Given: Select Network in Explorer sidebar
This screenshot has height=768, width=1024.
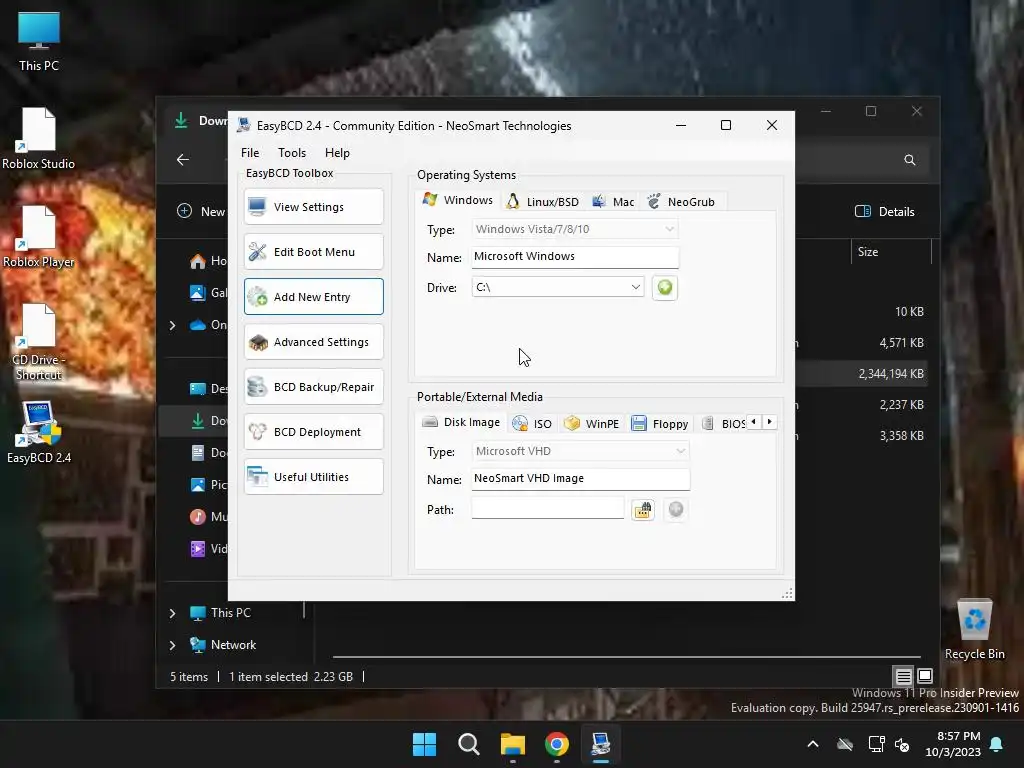Looking at the screenshot, I should click(x=233, y=645).
